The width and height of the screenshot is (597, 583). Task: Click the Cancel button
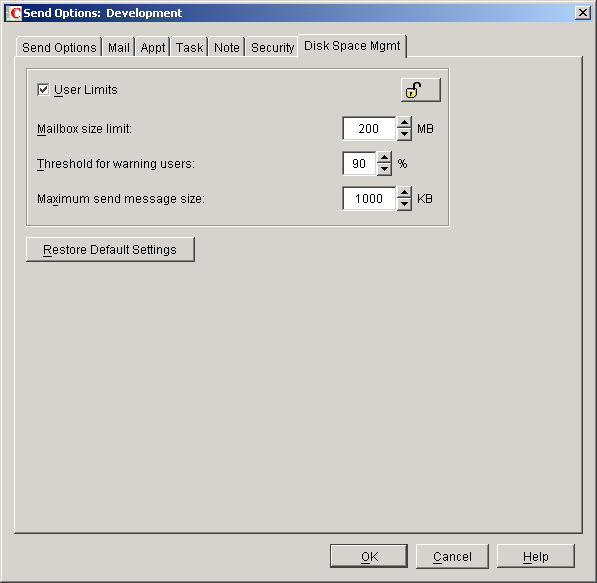pyautogui.click(x=452, y=557)
